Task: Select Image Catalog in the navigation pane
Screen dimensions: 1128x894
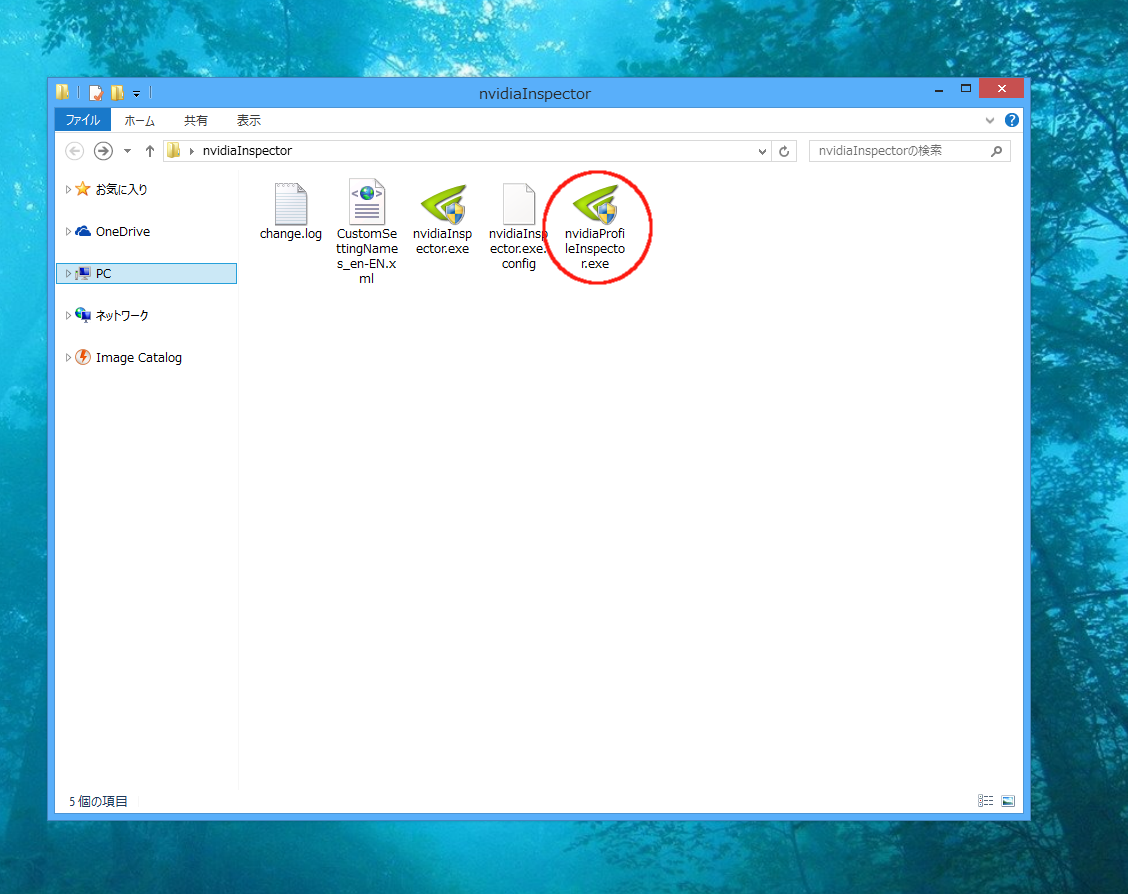Action: [139, 357]
